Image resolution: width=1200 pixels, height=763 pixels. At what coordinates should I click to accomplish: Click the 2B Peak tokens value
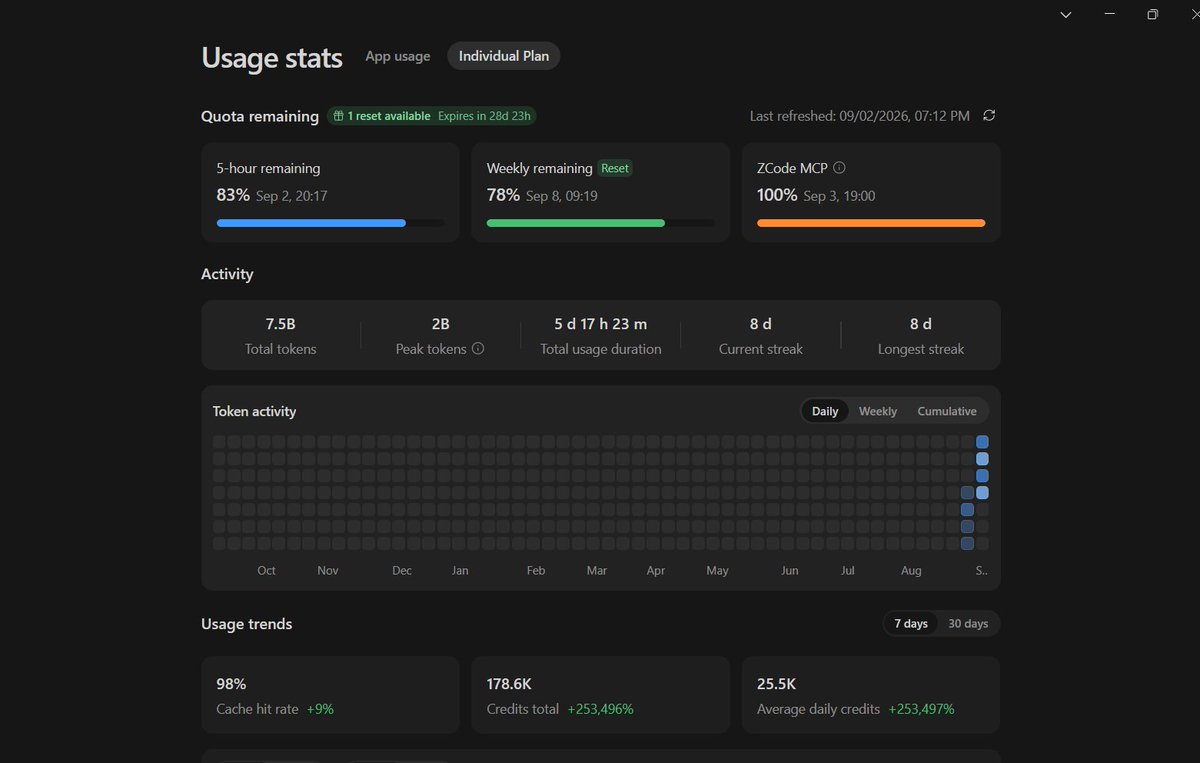[x=440, y=324]
